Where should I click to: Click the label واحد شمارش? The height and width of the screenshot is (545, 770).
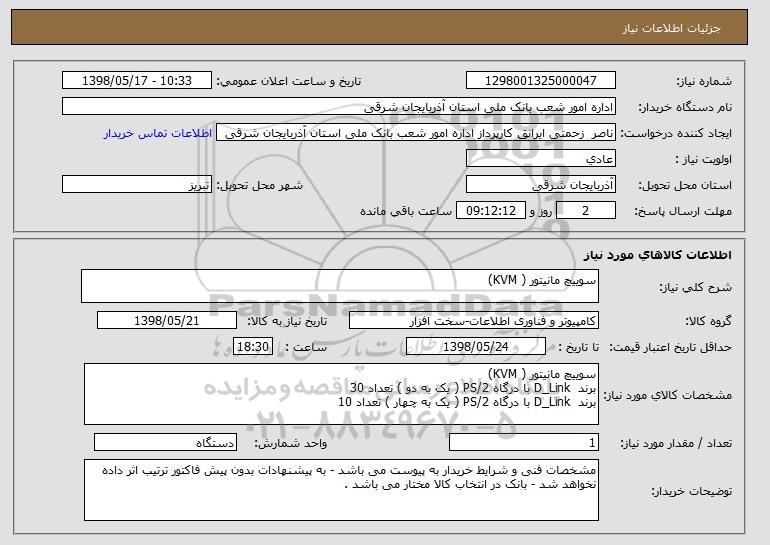click(x=291, y=443)
